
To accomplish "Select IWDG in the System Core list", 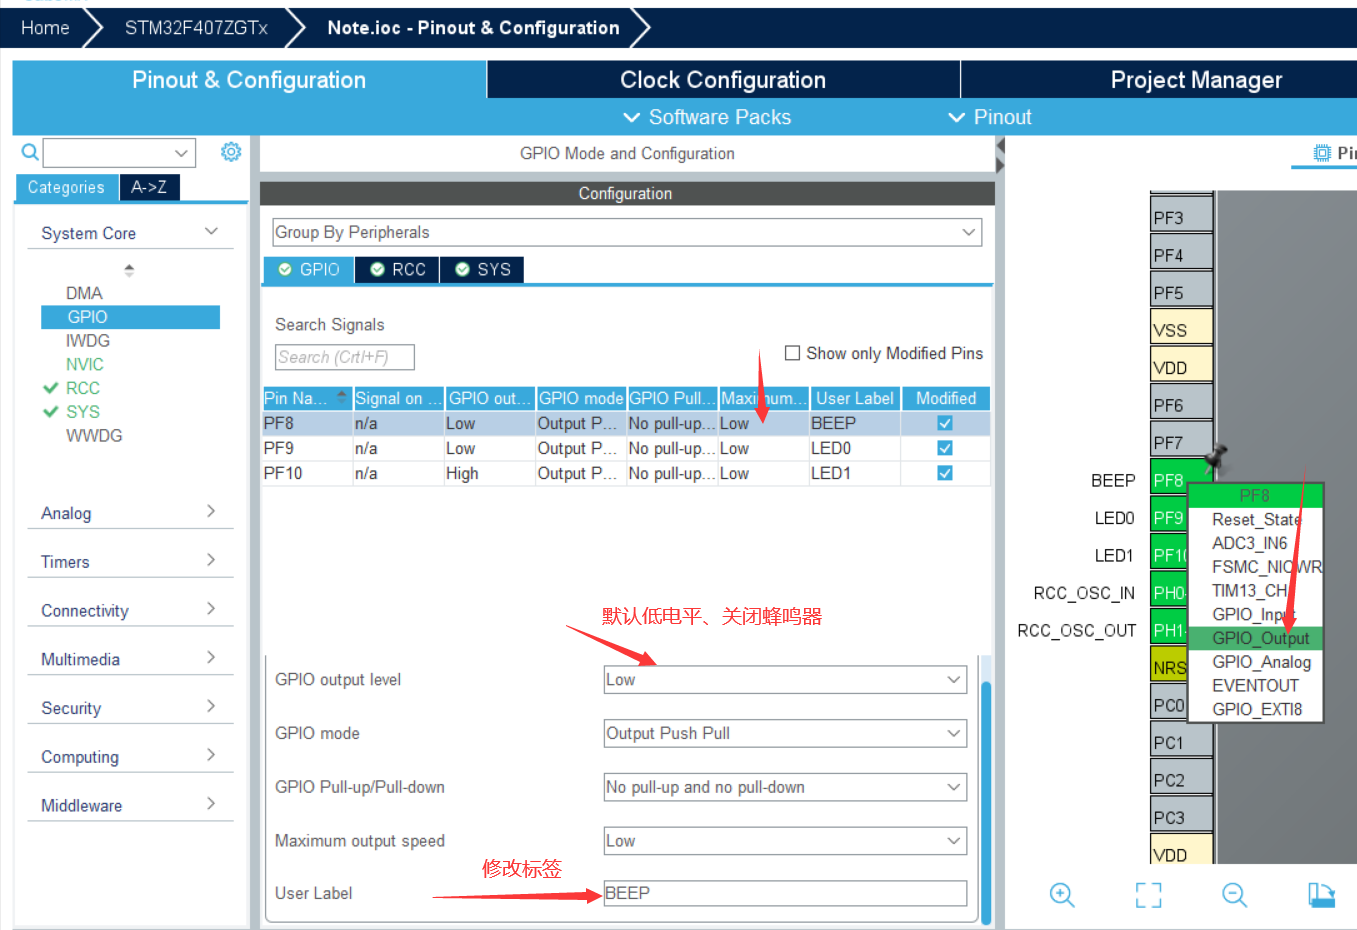I will coord(88,341).
